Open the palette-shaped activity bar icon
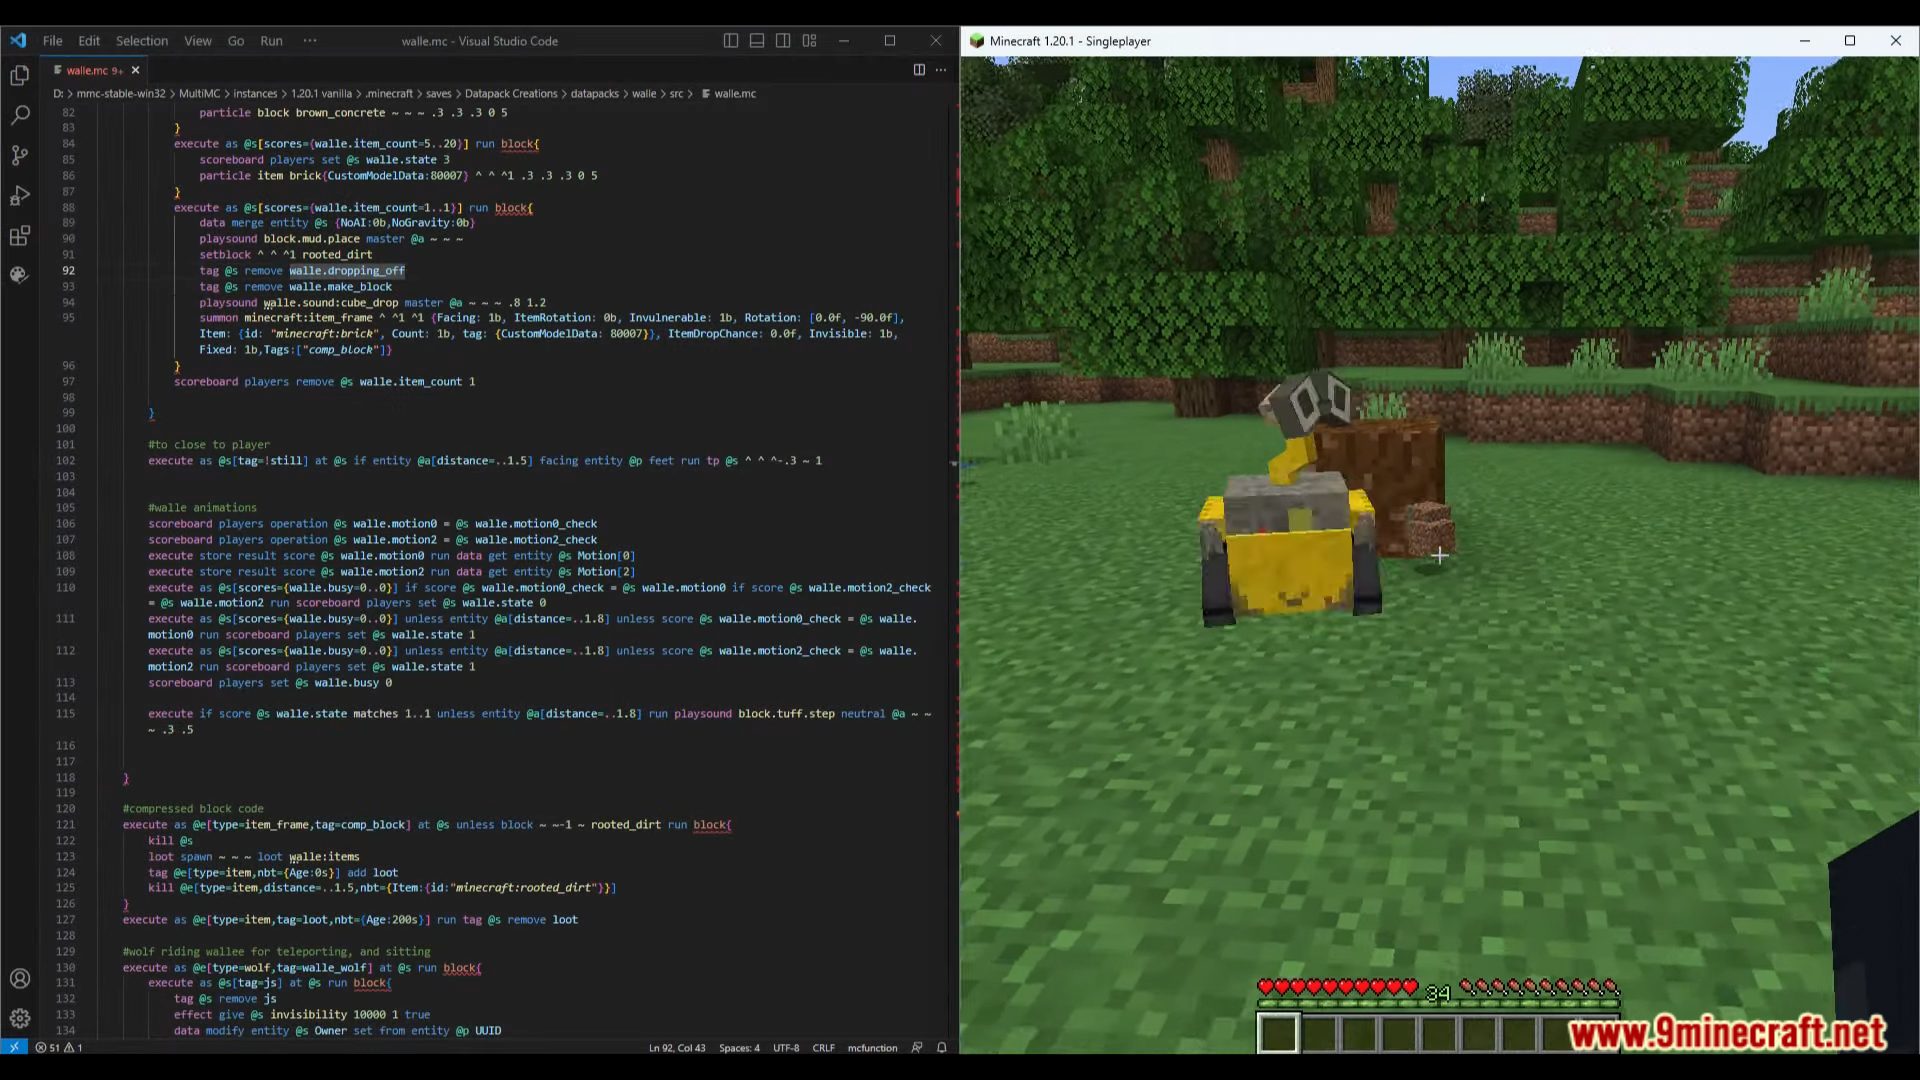Screen dimensions: 1920x1080 (19, 275)
